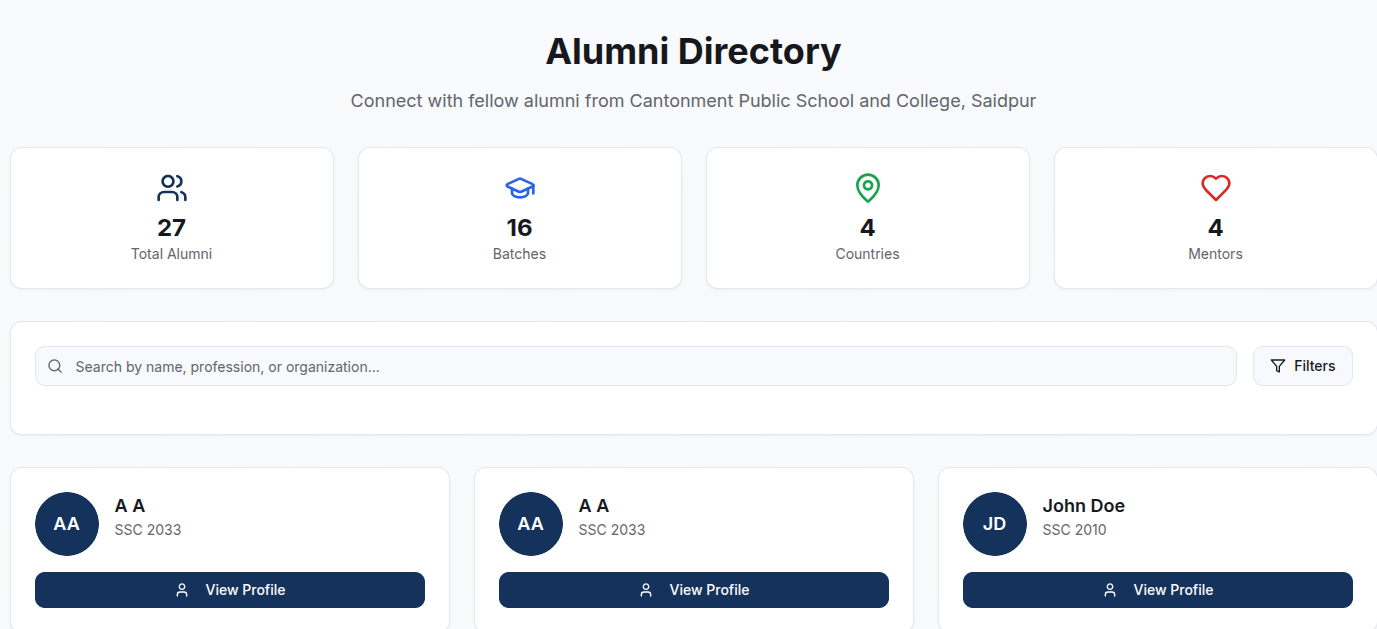Screen dimensions: 1377x629
Task: Click the red heart icon above Mentors
Action: click(1216, 188)
